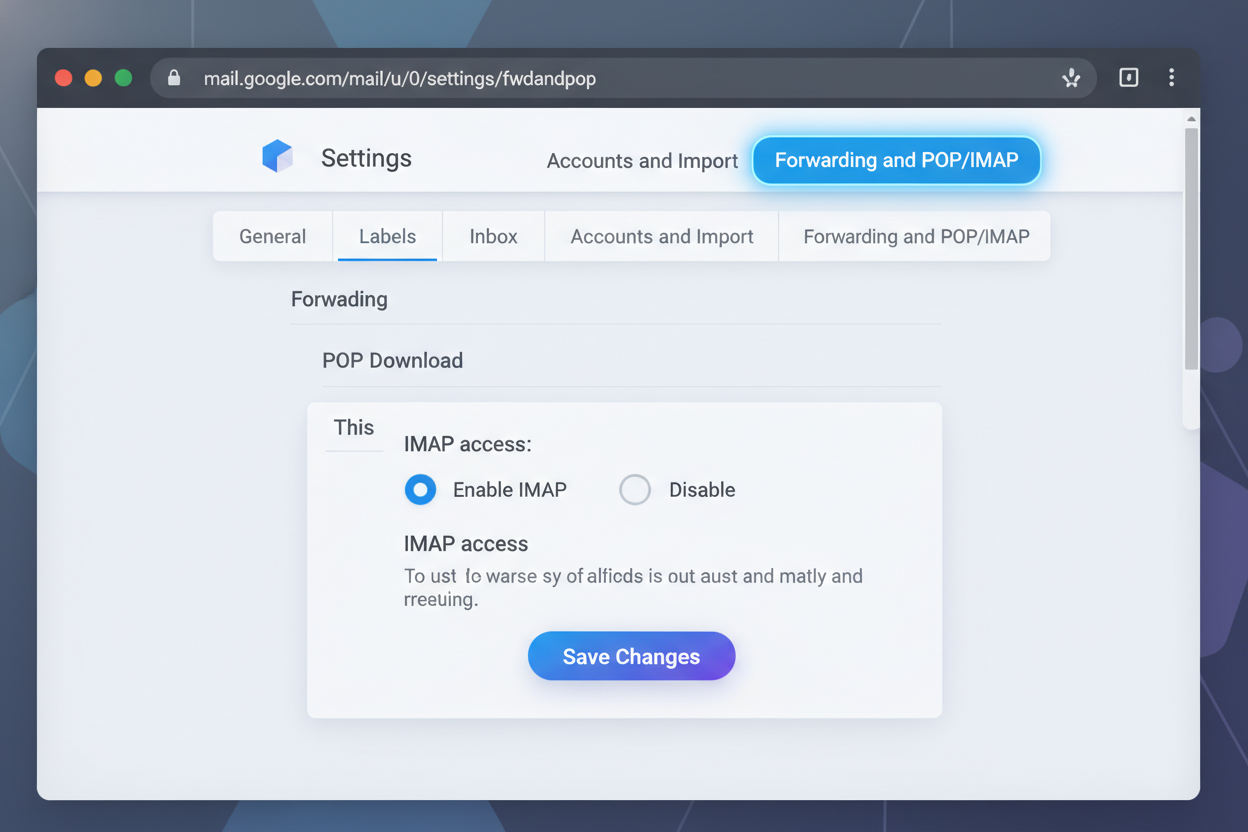Switch to the General tab
This screenshot has width=1248, height=832.
point(272,237)
